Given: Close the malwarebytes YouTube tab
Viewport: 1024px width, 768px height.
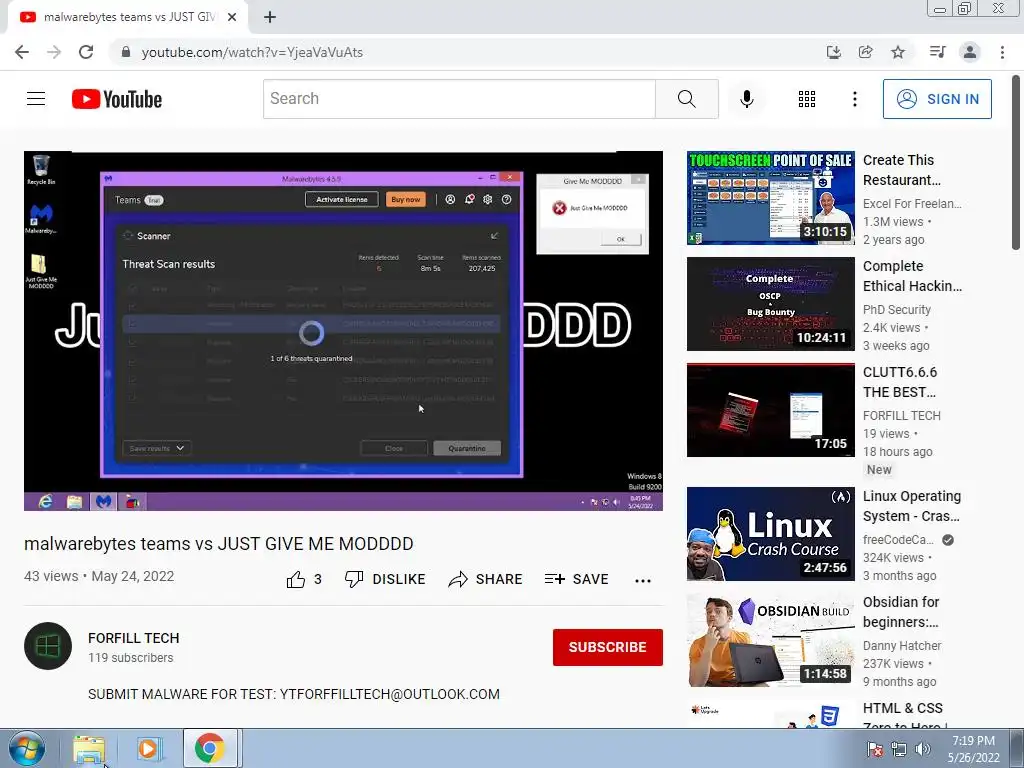Looking at the screenshot, I should [232, 18].
